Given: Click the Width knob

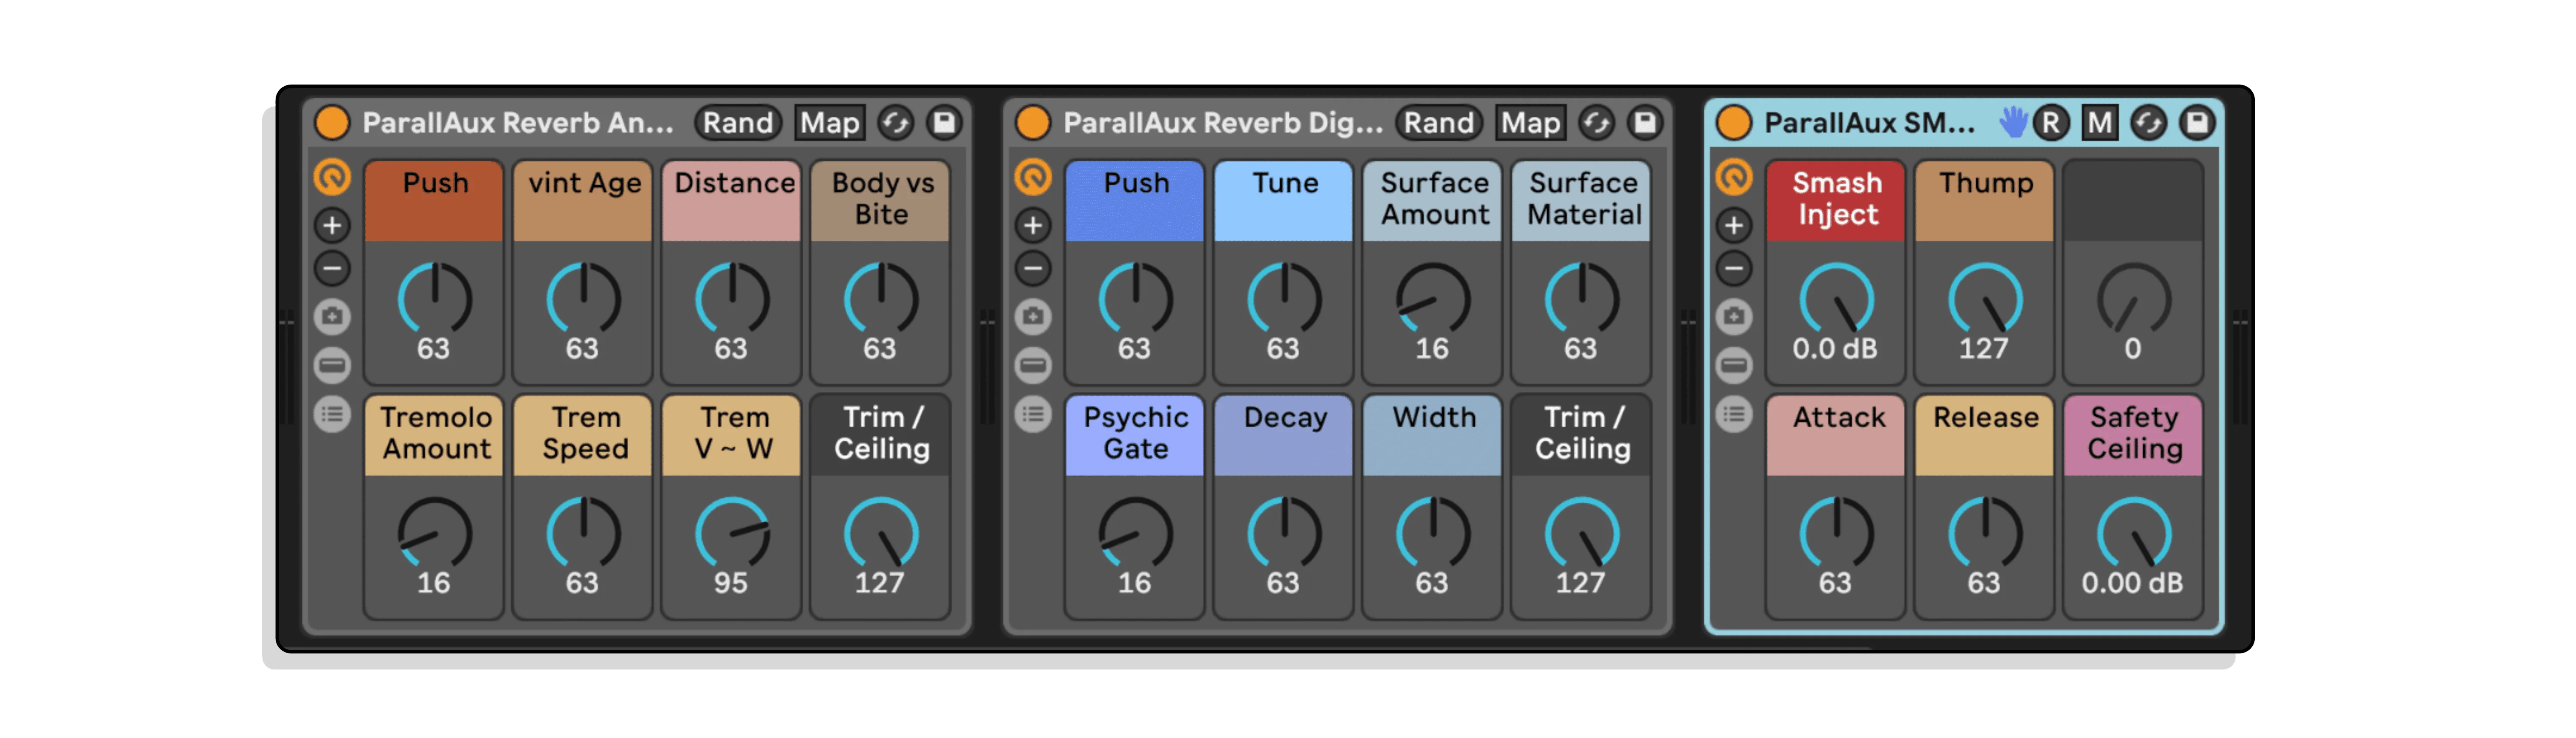Looking at the screenshot, I should [x=1433, y=533].
